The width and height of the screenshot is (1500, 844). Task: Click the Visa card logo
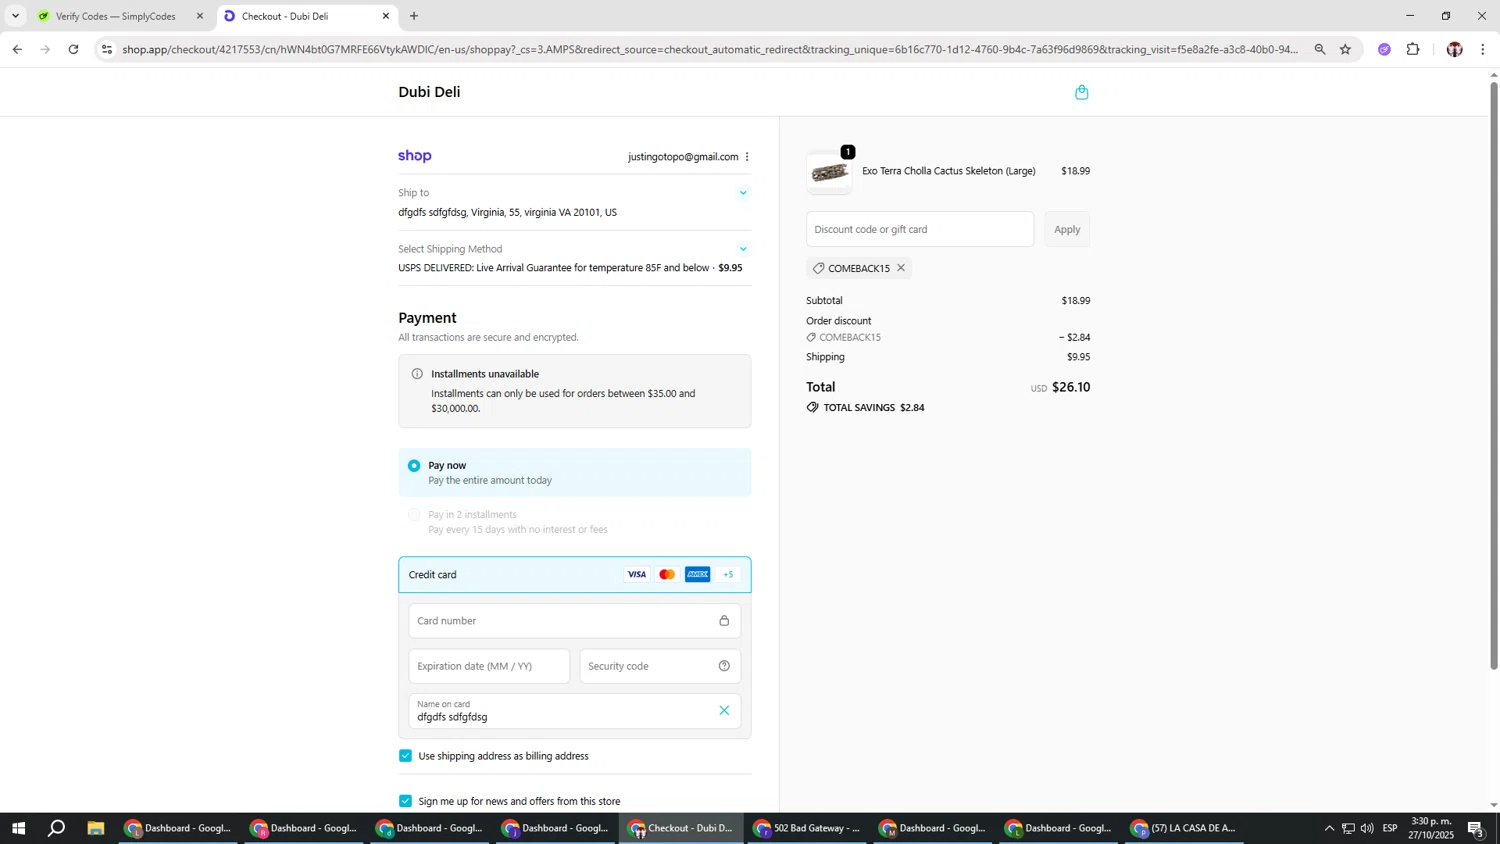636,575
